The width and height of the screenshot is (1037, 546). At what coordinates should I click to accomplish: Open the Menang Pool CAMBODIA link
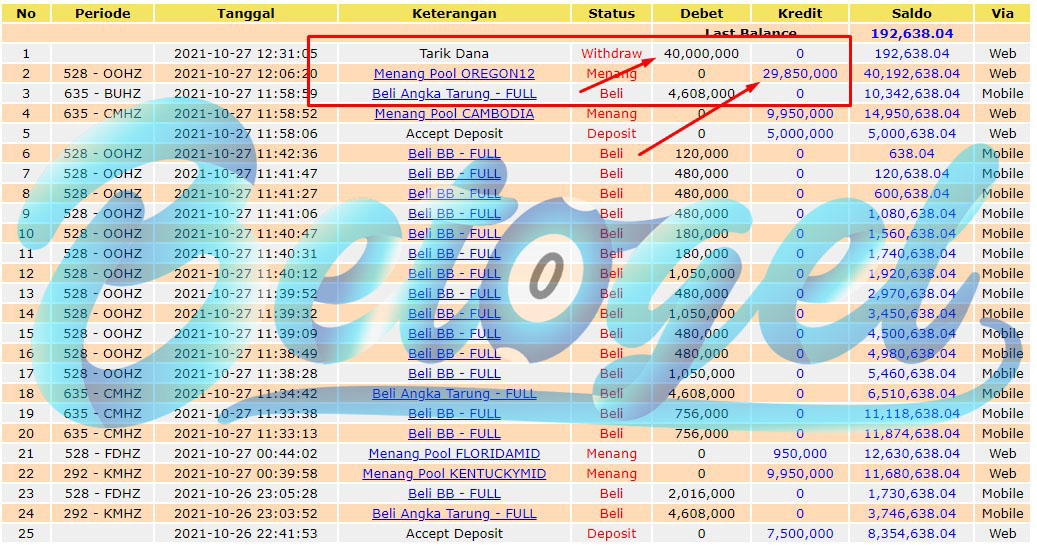click(454, 114)
